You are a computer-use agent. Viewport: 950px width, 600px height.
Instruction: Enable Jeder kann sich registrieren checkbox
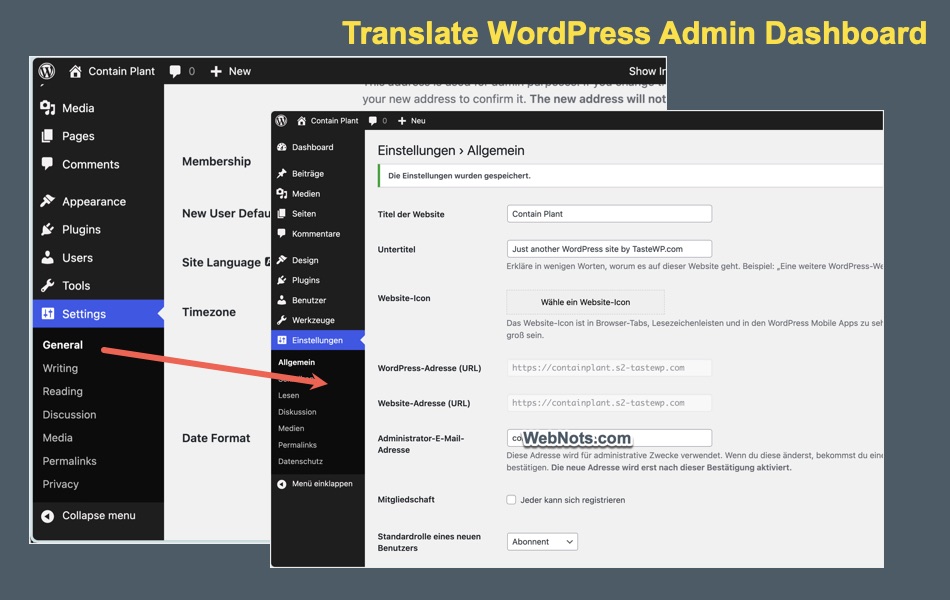[x=511, y=499]
